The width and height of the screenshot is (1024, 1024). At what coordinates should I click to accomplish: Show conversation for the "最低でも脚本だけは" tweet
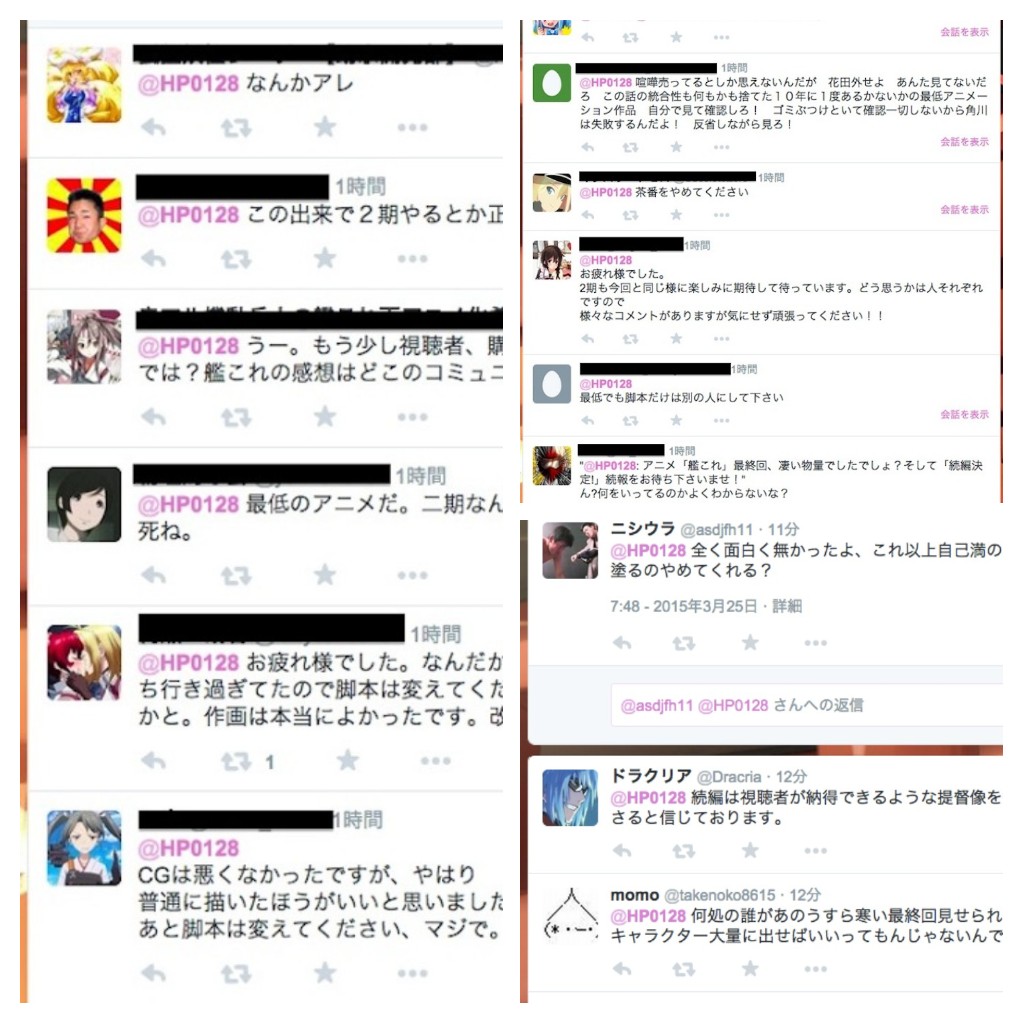click(965, 415)
